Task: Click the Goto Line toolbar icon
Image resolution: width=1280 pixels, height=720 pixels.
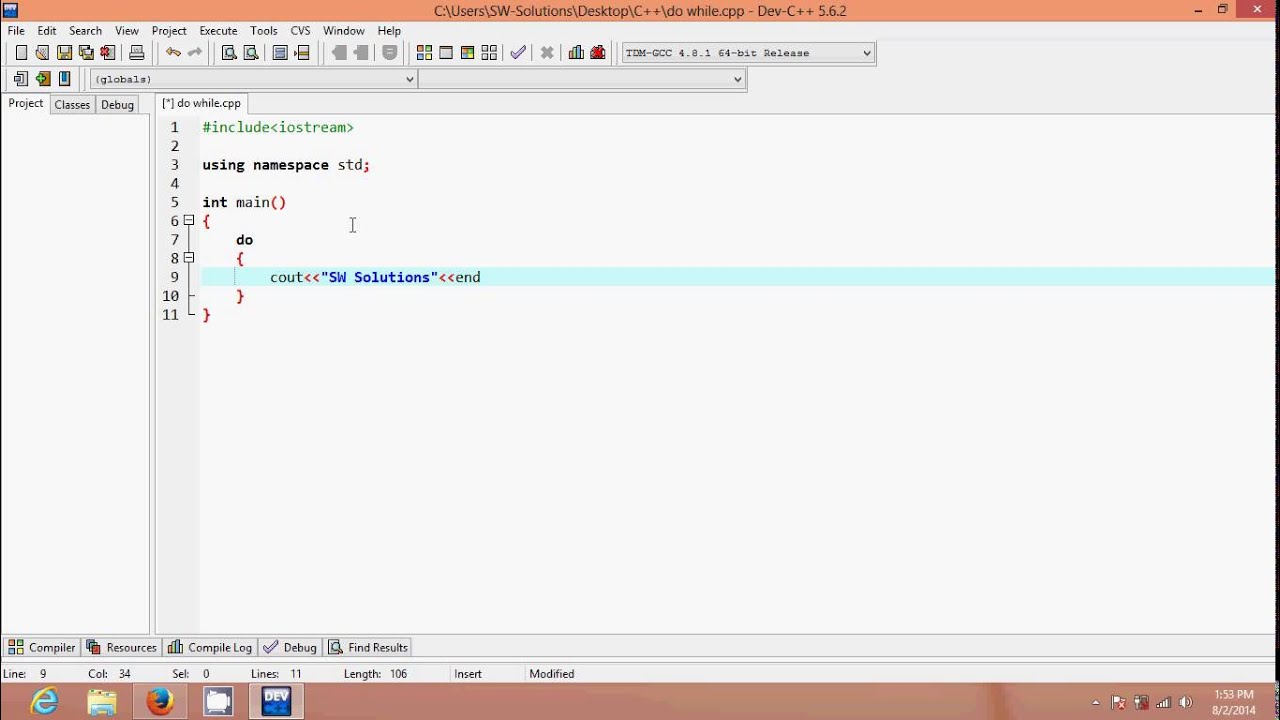Action: 302,53
